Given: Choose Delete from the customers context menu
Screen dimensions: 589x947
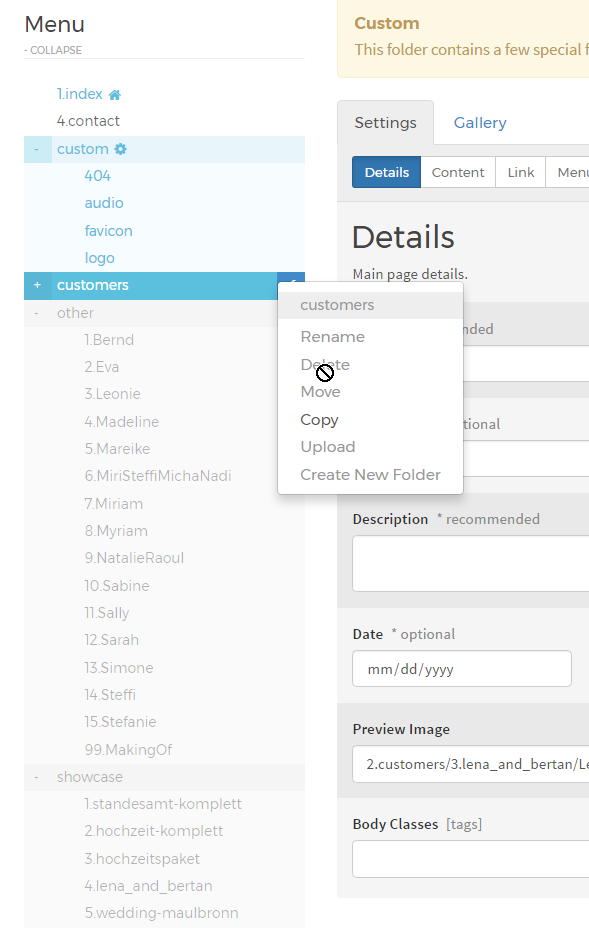Looking at the screenshot, I should coord(325,365).
